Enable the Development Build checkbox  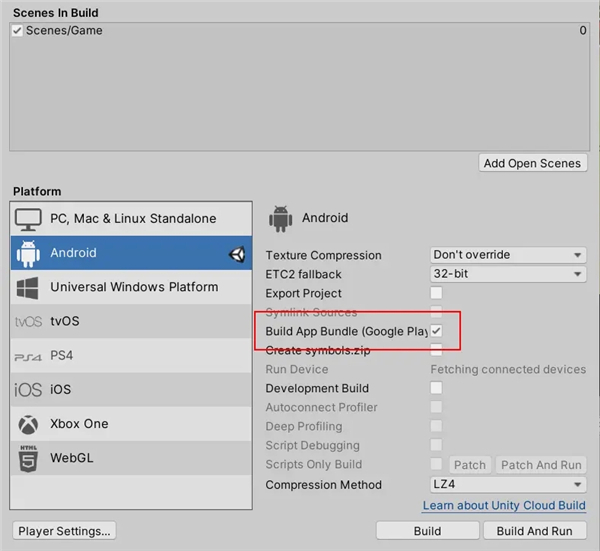(x=436, y=388)
